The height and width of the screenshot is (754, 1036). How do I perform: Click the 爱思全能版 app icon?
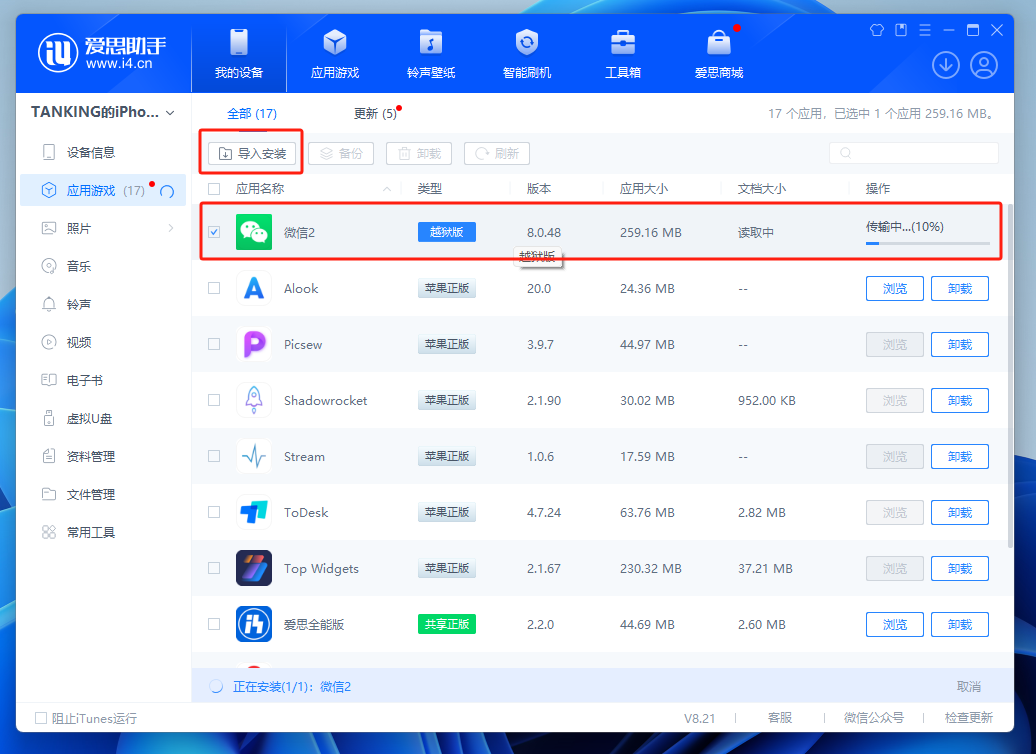tap(254, 624)
